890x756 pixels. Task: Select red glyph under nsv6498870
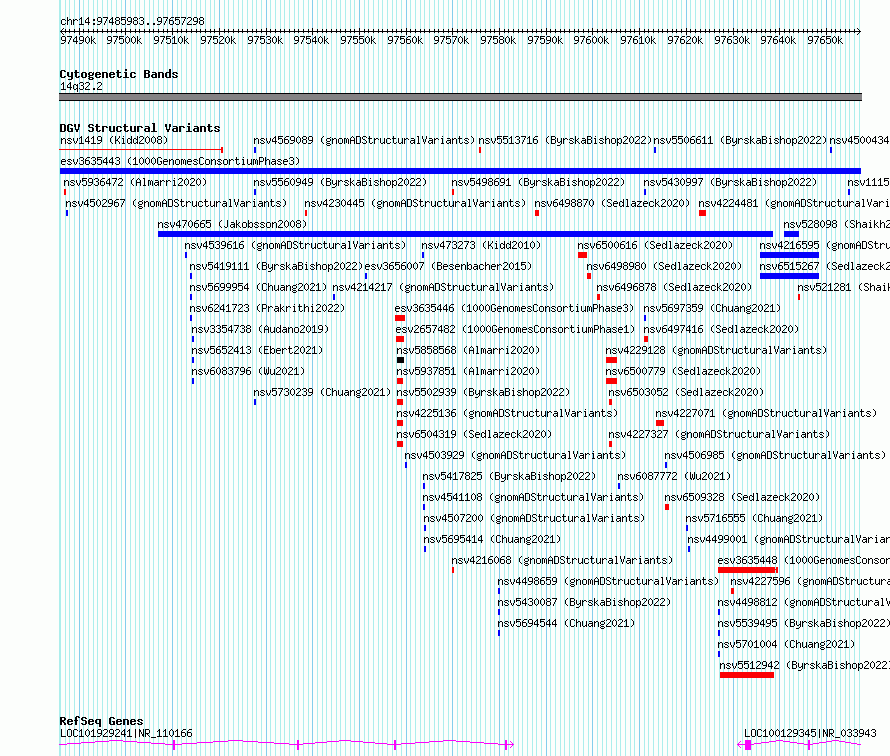coord(537,213)
